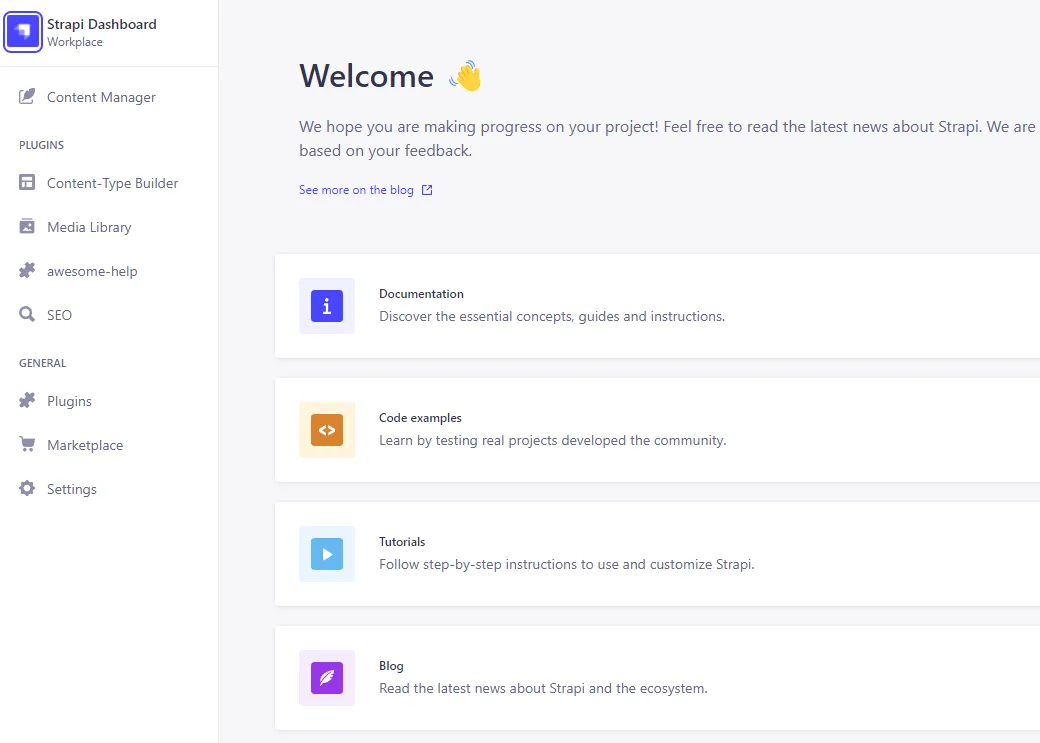Screen dimensions: 1040x743
Task: Click the purple Blog feather icon
Action: [x=327, y=678]
